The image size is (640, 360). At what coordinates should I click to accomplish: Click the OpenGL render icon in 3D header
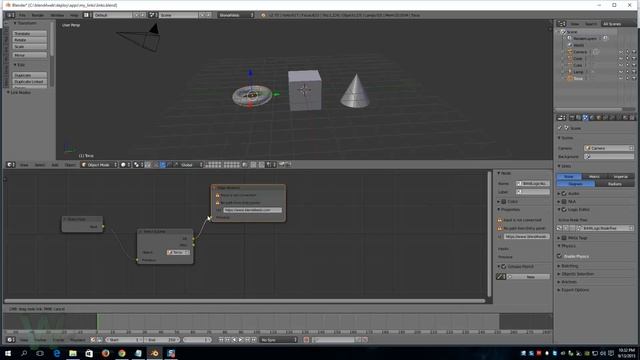coord(282,164)
